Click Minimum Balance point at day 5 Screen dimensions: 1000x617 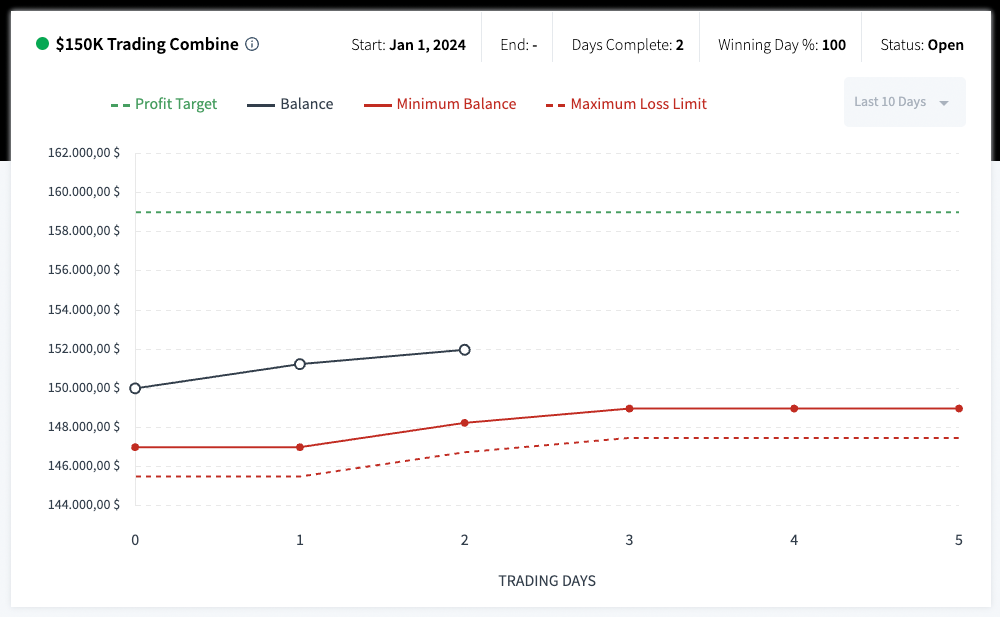[x=958, y=408]
